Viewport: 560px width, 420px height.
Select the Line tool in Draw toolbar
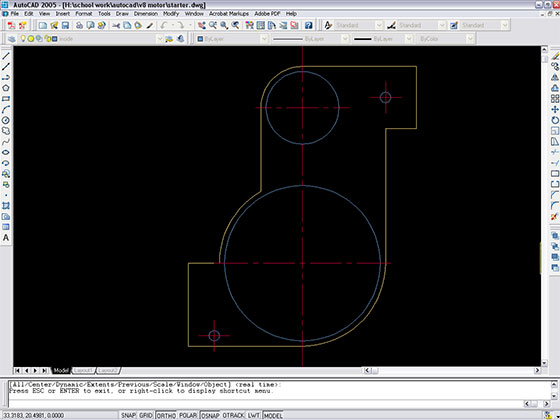click(6, 56)
